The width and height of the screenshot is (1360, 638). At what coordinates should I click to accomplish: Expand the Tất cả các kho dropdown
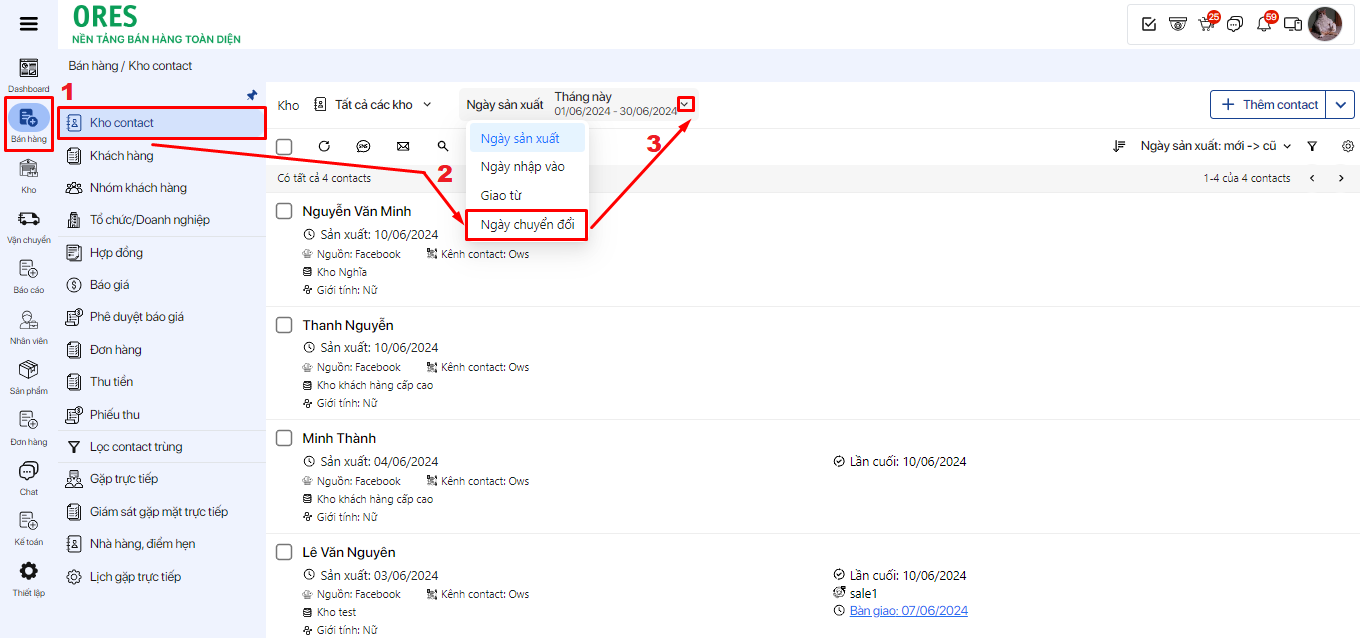tap(373, 105)
